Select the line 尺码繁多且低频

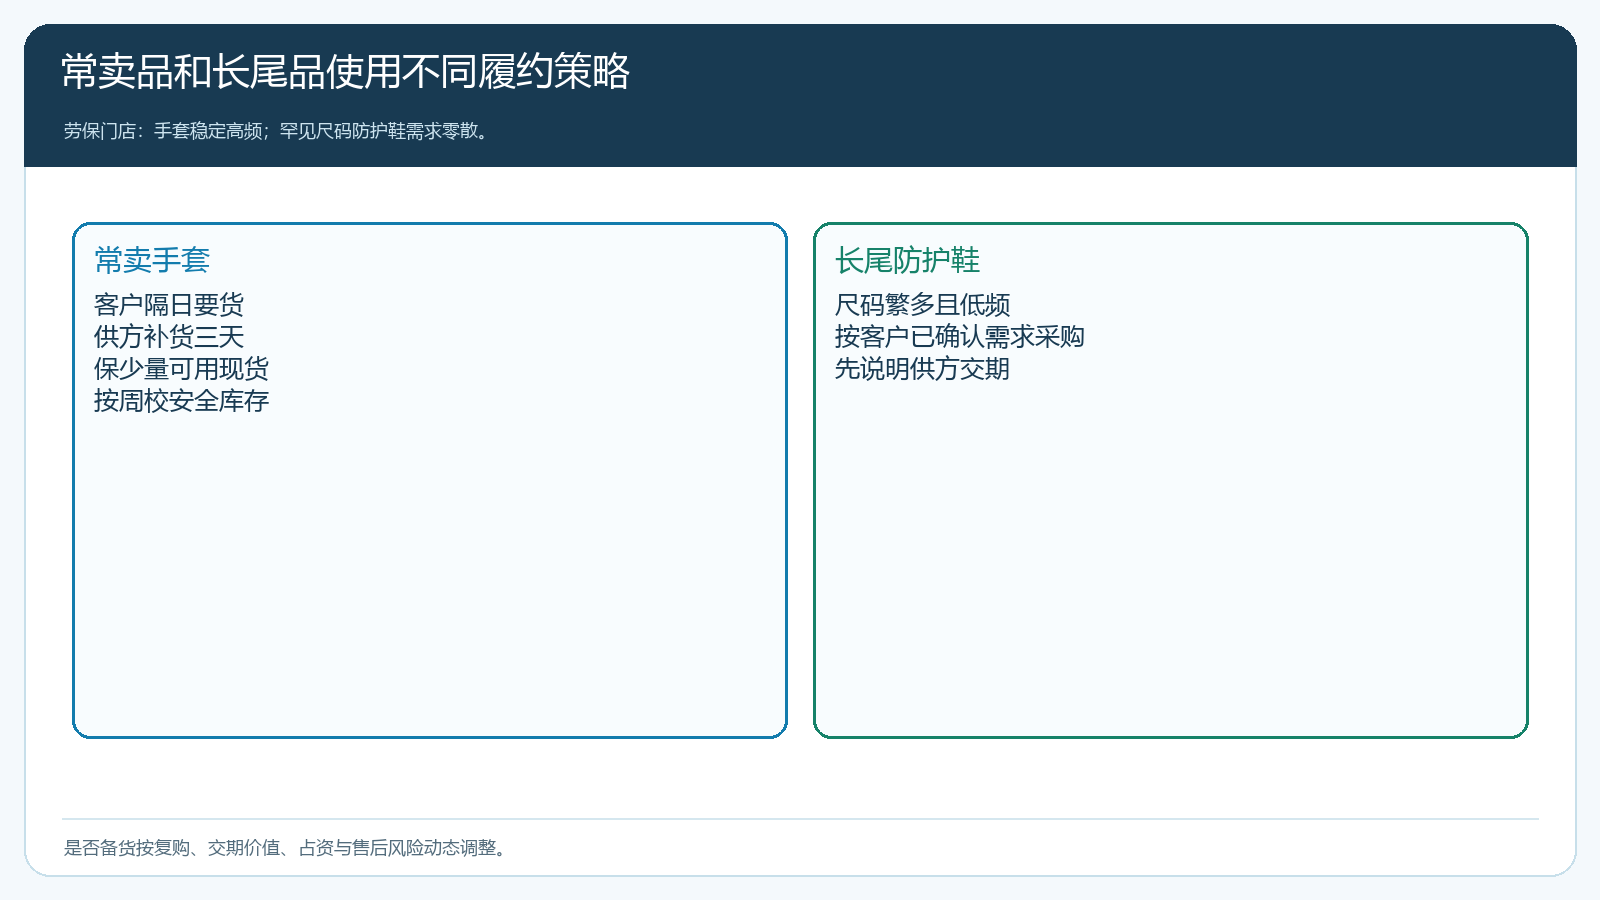[x=922, y=305]
